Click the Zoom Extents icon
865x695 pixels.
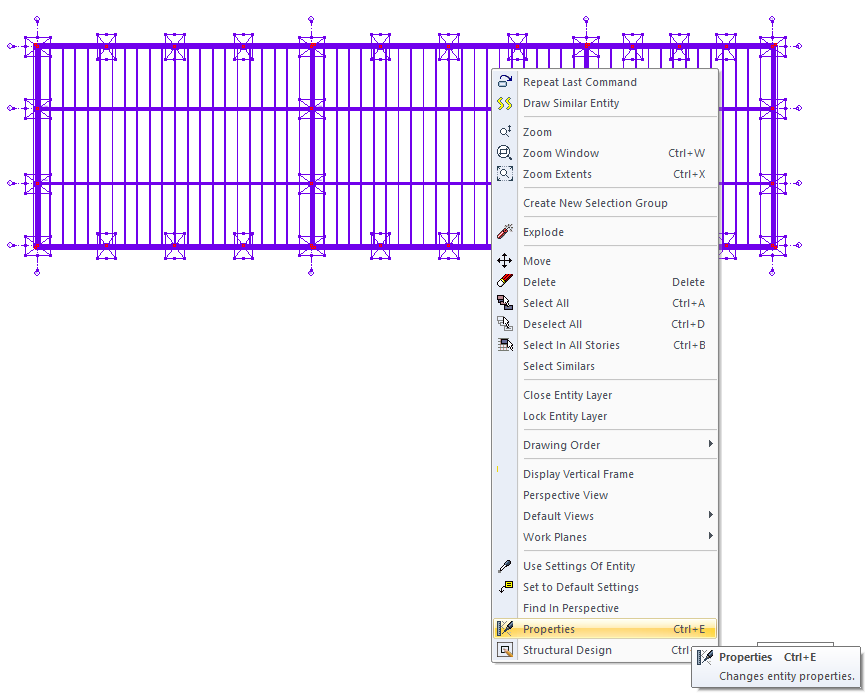pyautogui.click(x=505, y=174)
